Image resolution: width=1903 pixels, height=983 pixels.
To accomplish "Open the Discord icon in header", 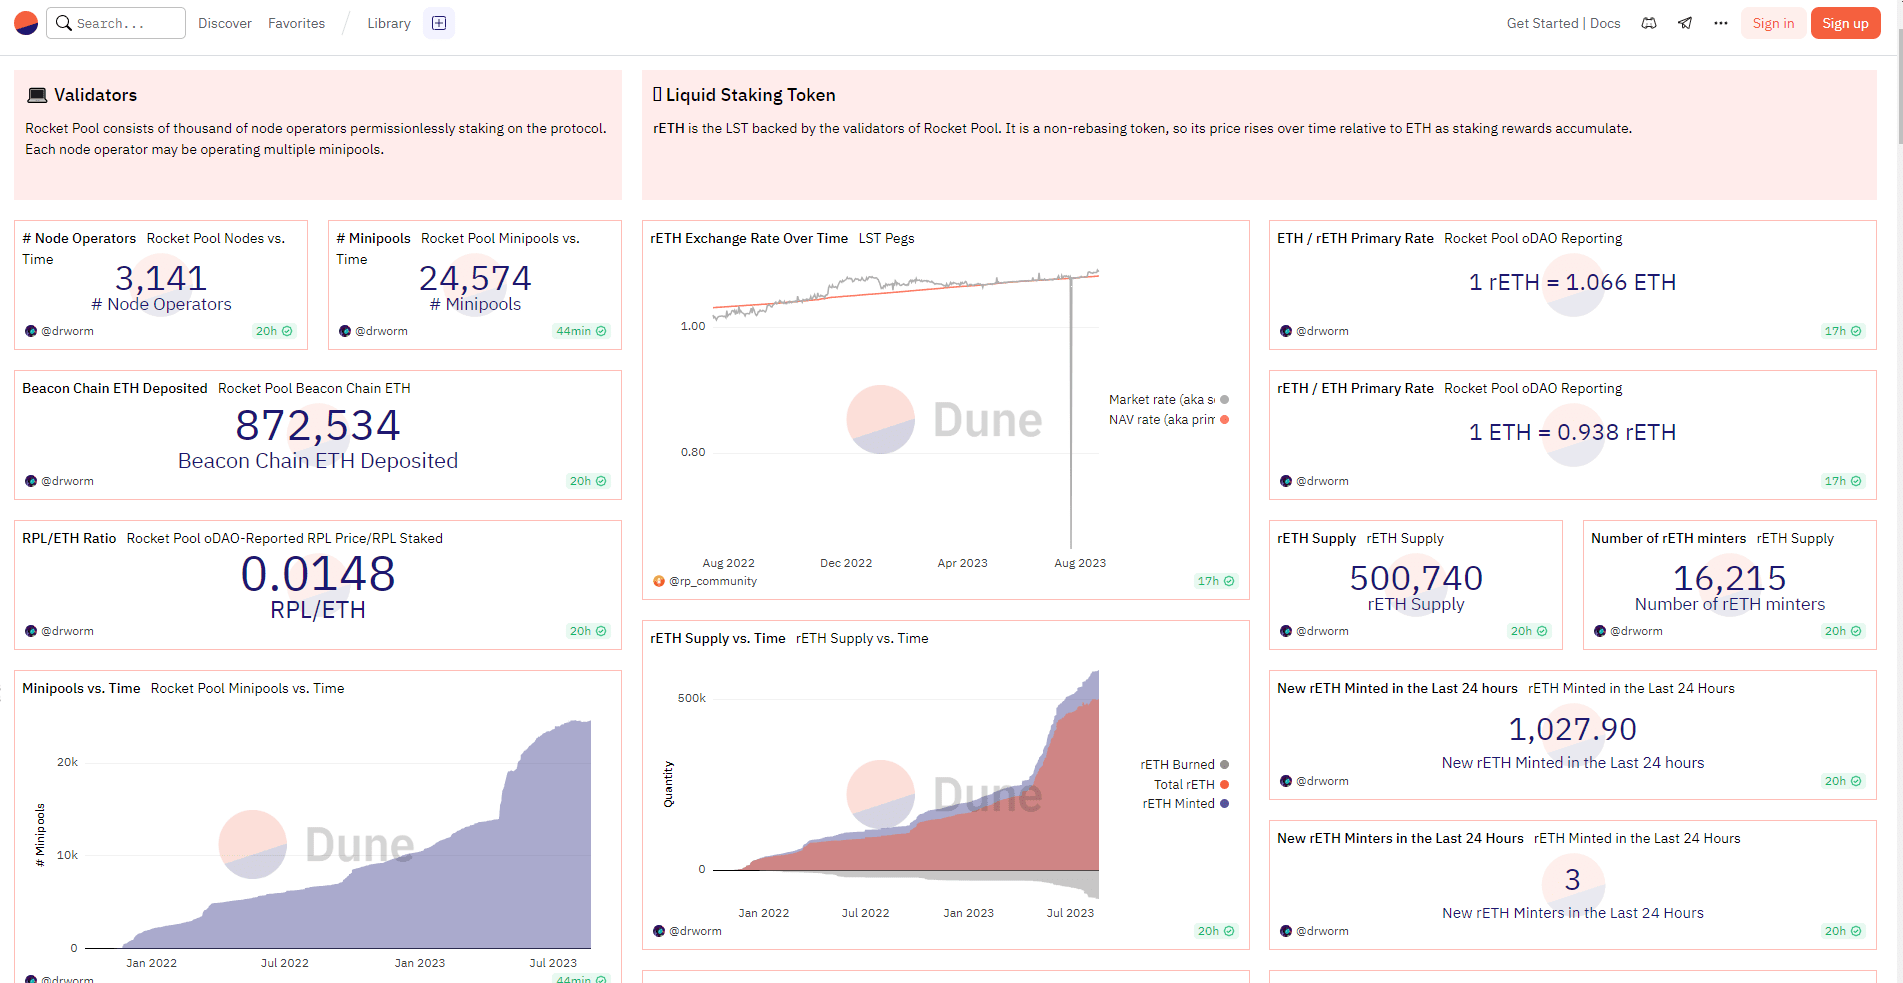I will 1649,23.
